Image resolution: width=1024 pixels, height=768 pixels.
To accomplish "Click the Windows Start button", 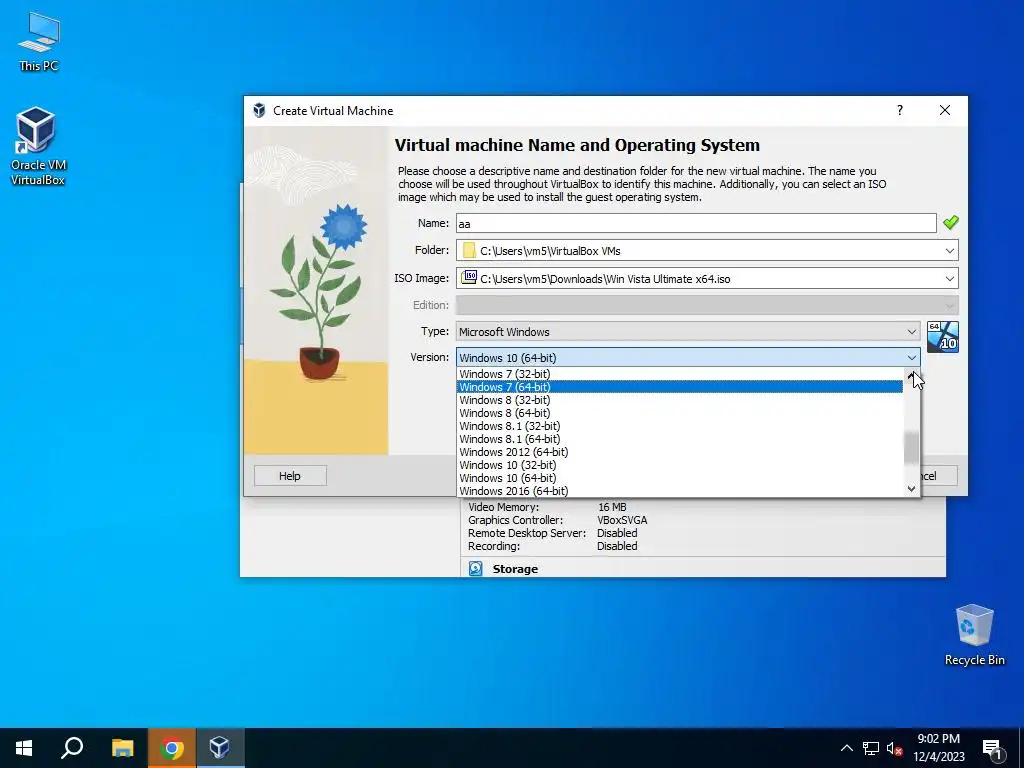I will click(24, 748).
